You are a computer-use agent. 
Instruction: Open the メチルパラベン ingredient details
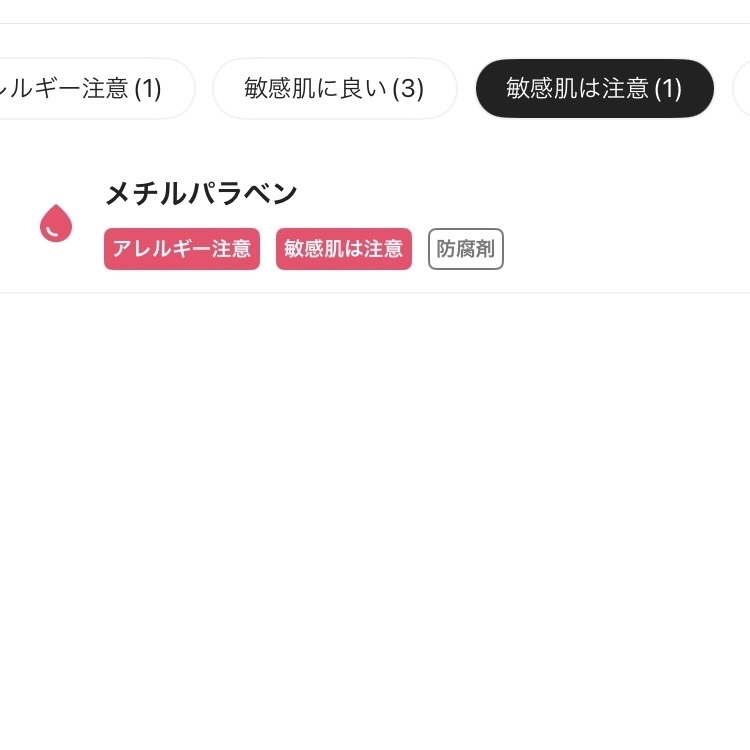(201, 194)
